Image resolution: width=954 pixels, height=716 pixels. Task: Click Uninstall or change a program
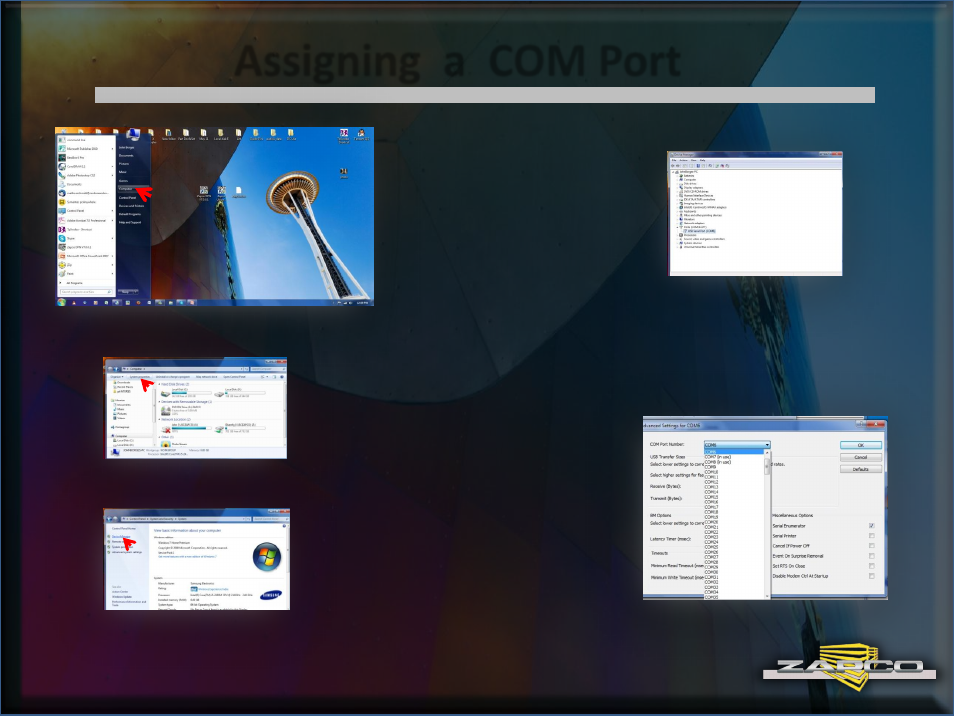tap(173, 377)
